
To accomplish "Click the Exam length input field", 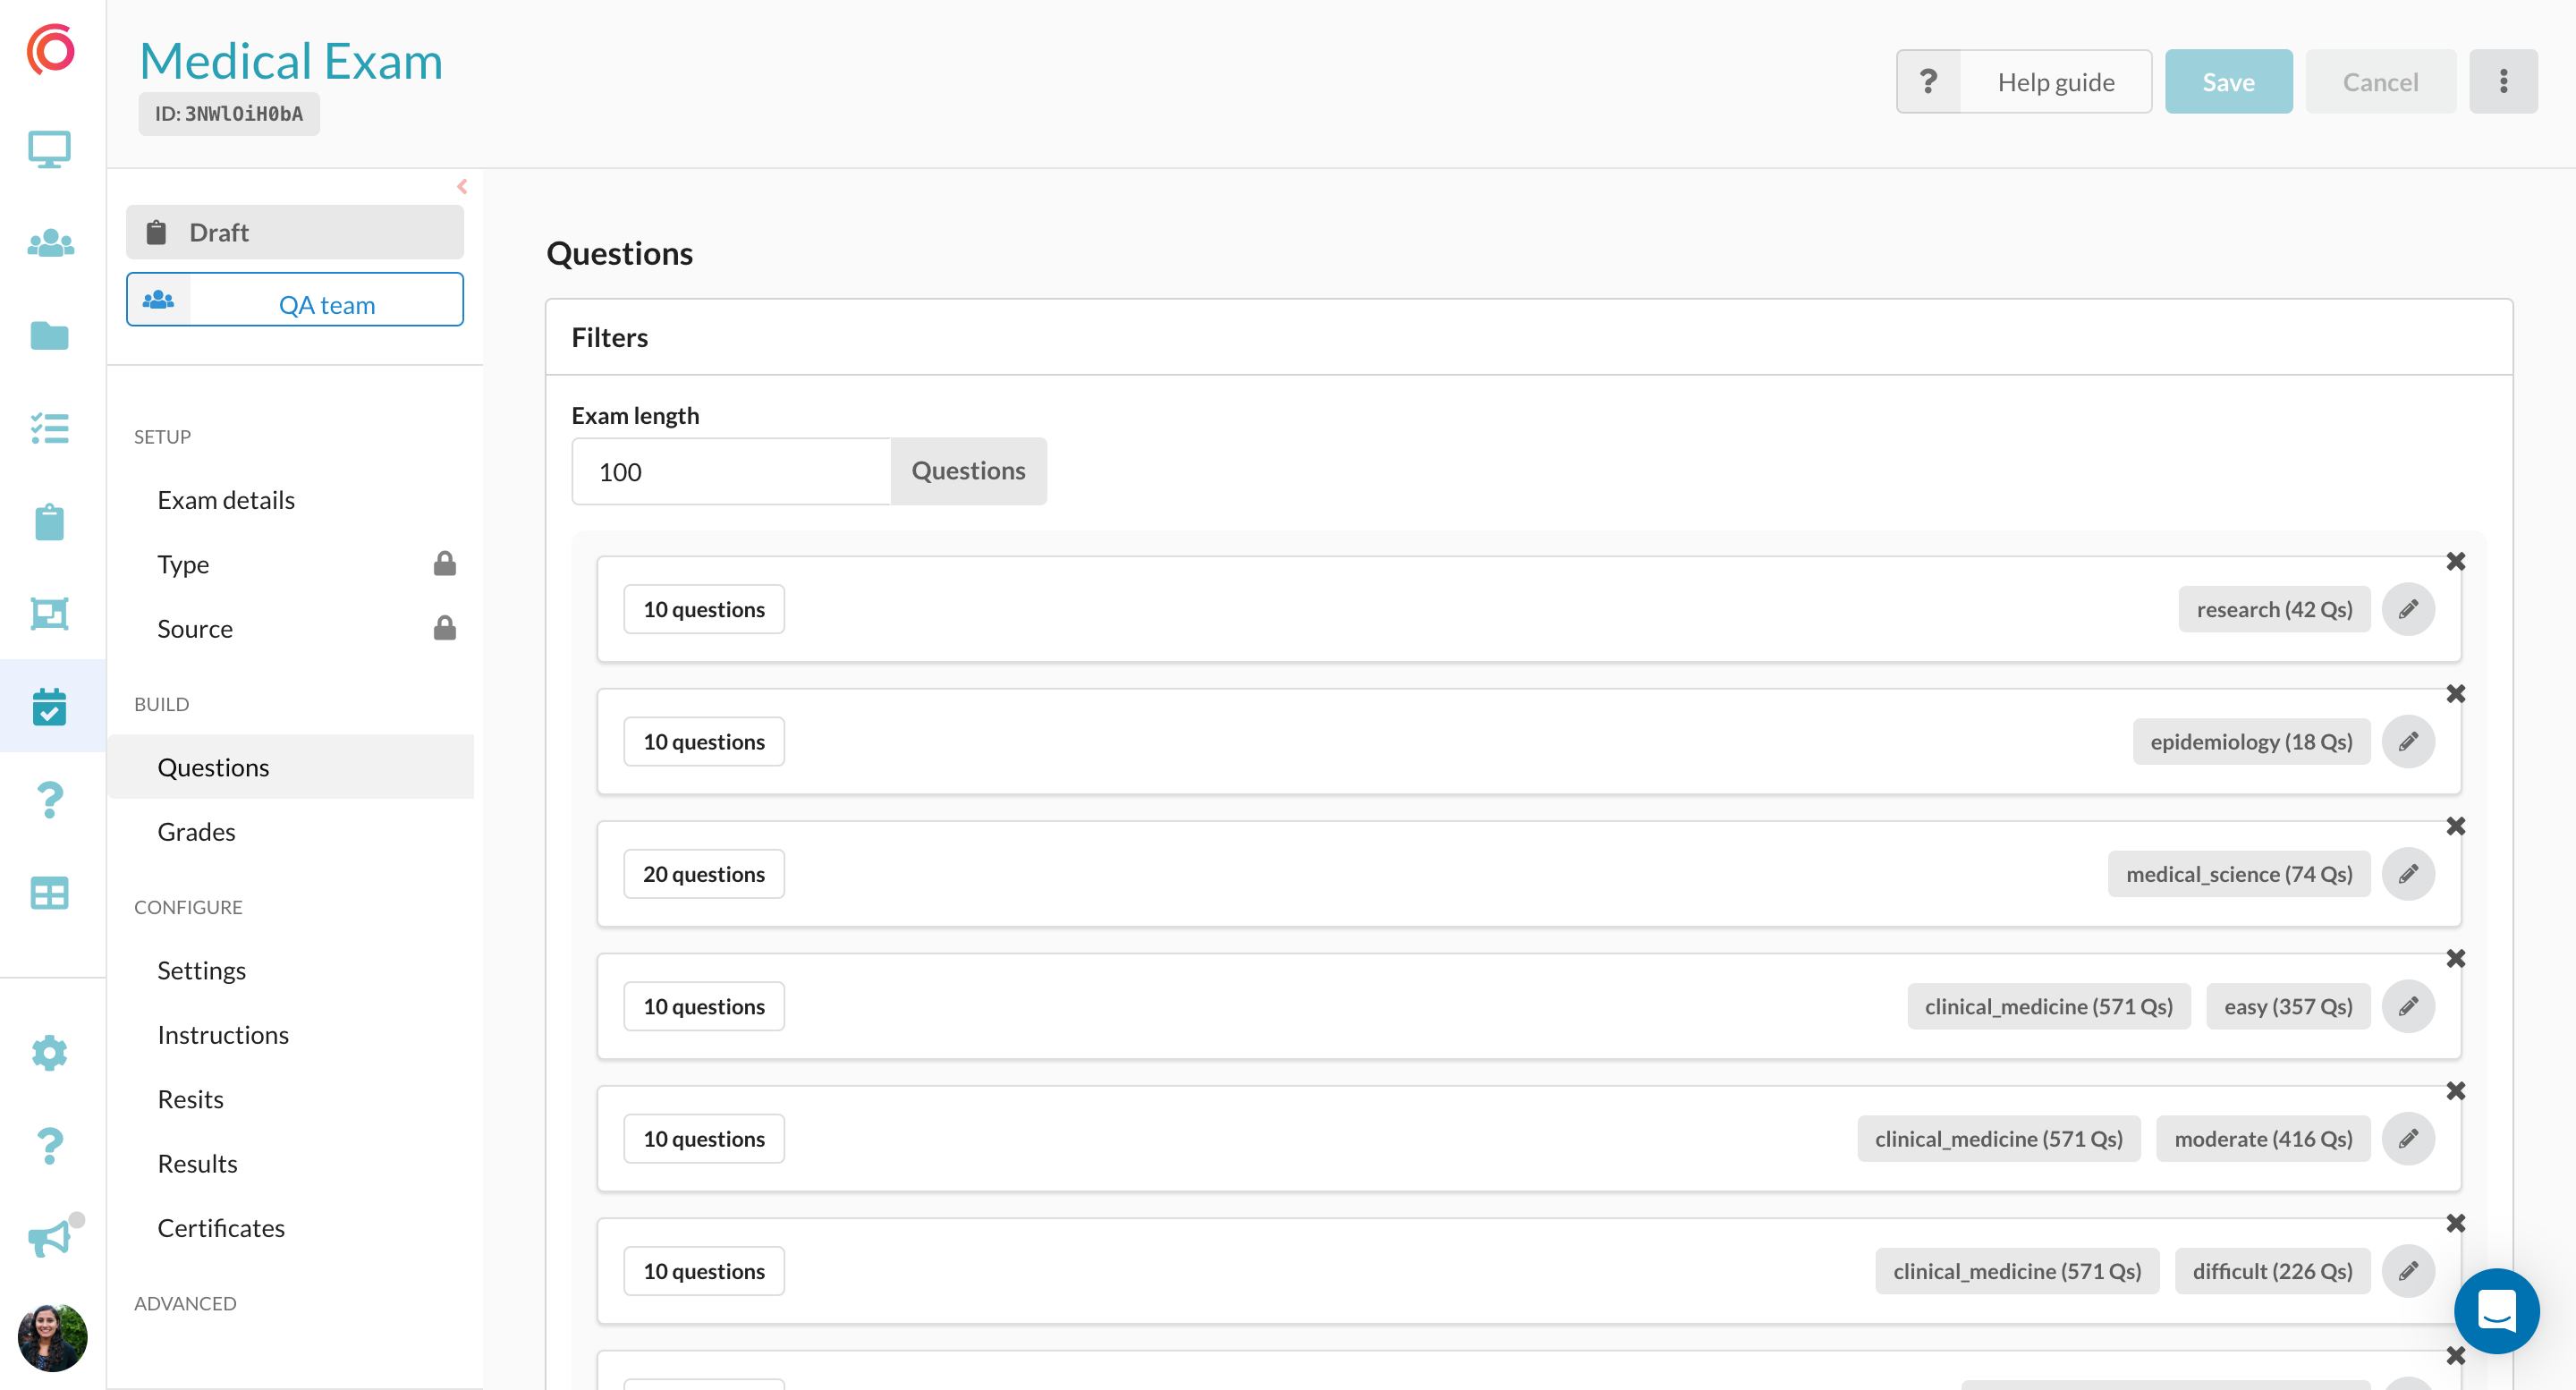I will (x=731, y=471).
